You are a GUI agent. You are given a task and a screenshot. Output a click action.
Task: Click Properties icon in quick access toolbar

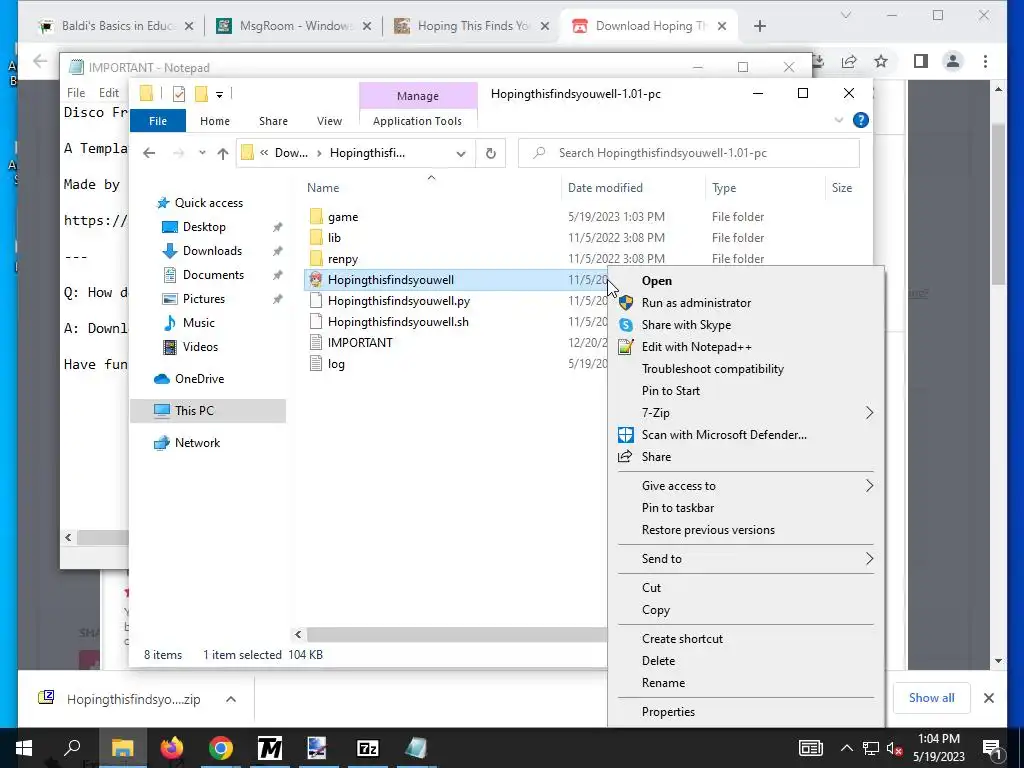click(178, 94)
